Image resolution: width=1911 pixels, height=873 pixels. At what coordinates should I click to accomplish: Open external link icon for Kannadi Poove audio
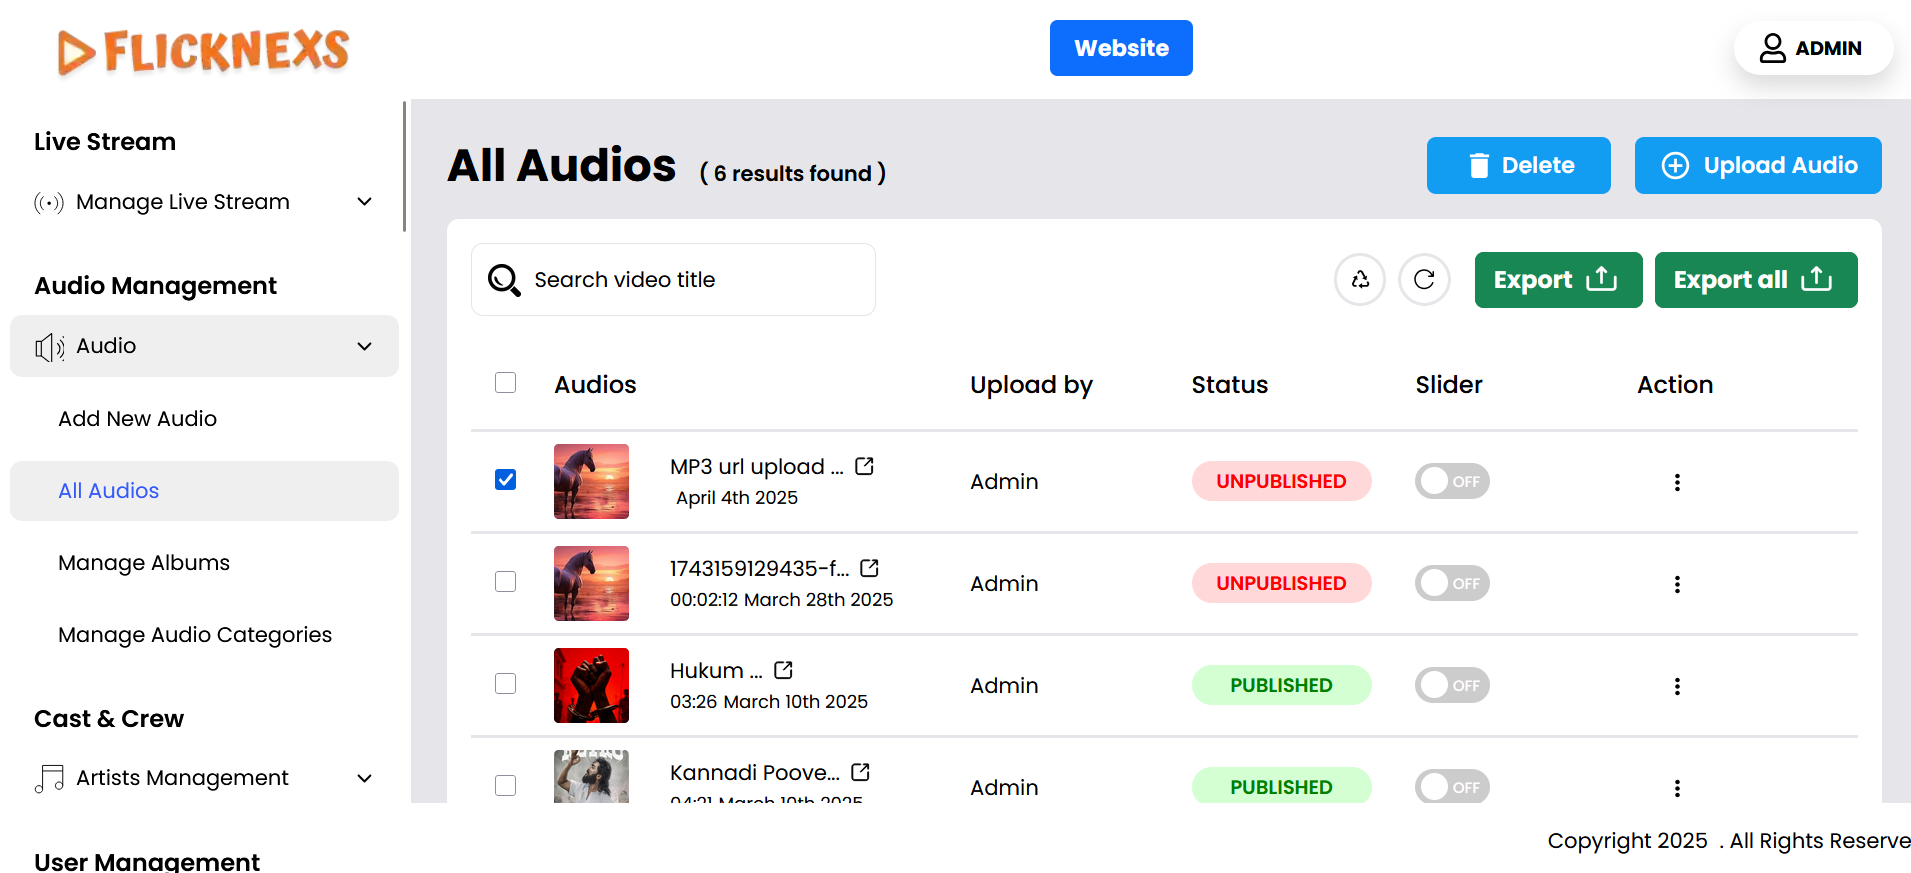point(860,772)
